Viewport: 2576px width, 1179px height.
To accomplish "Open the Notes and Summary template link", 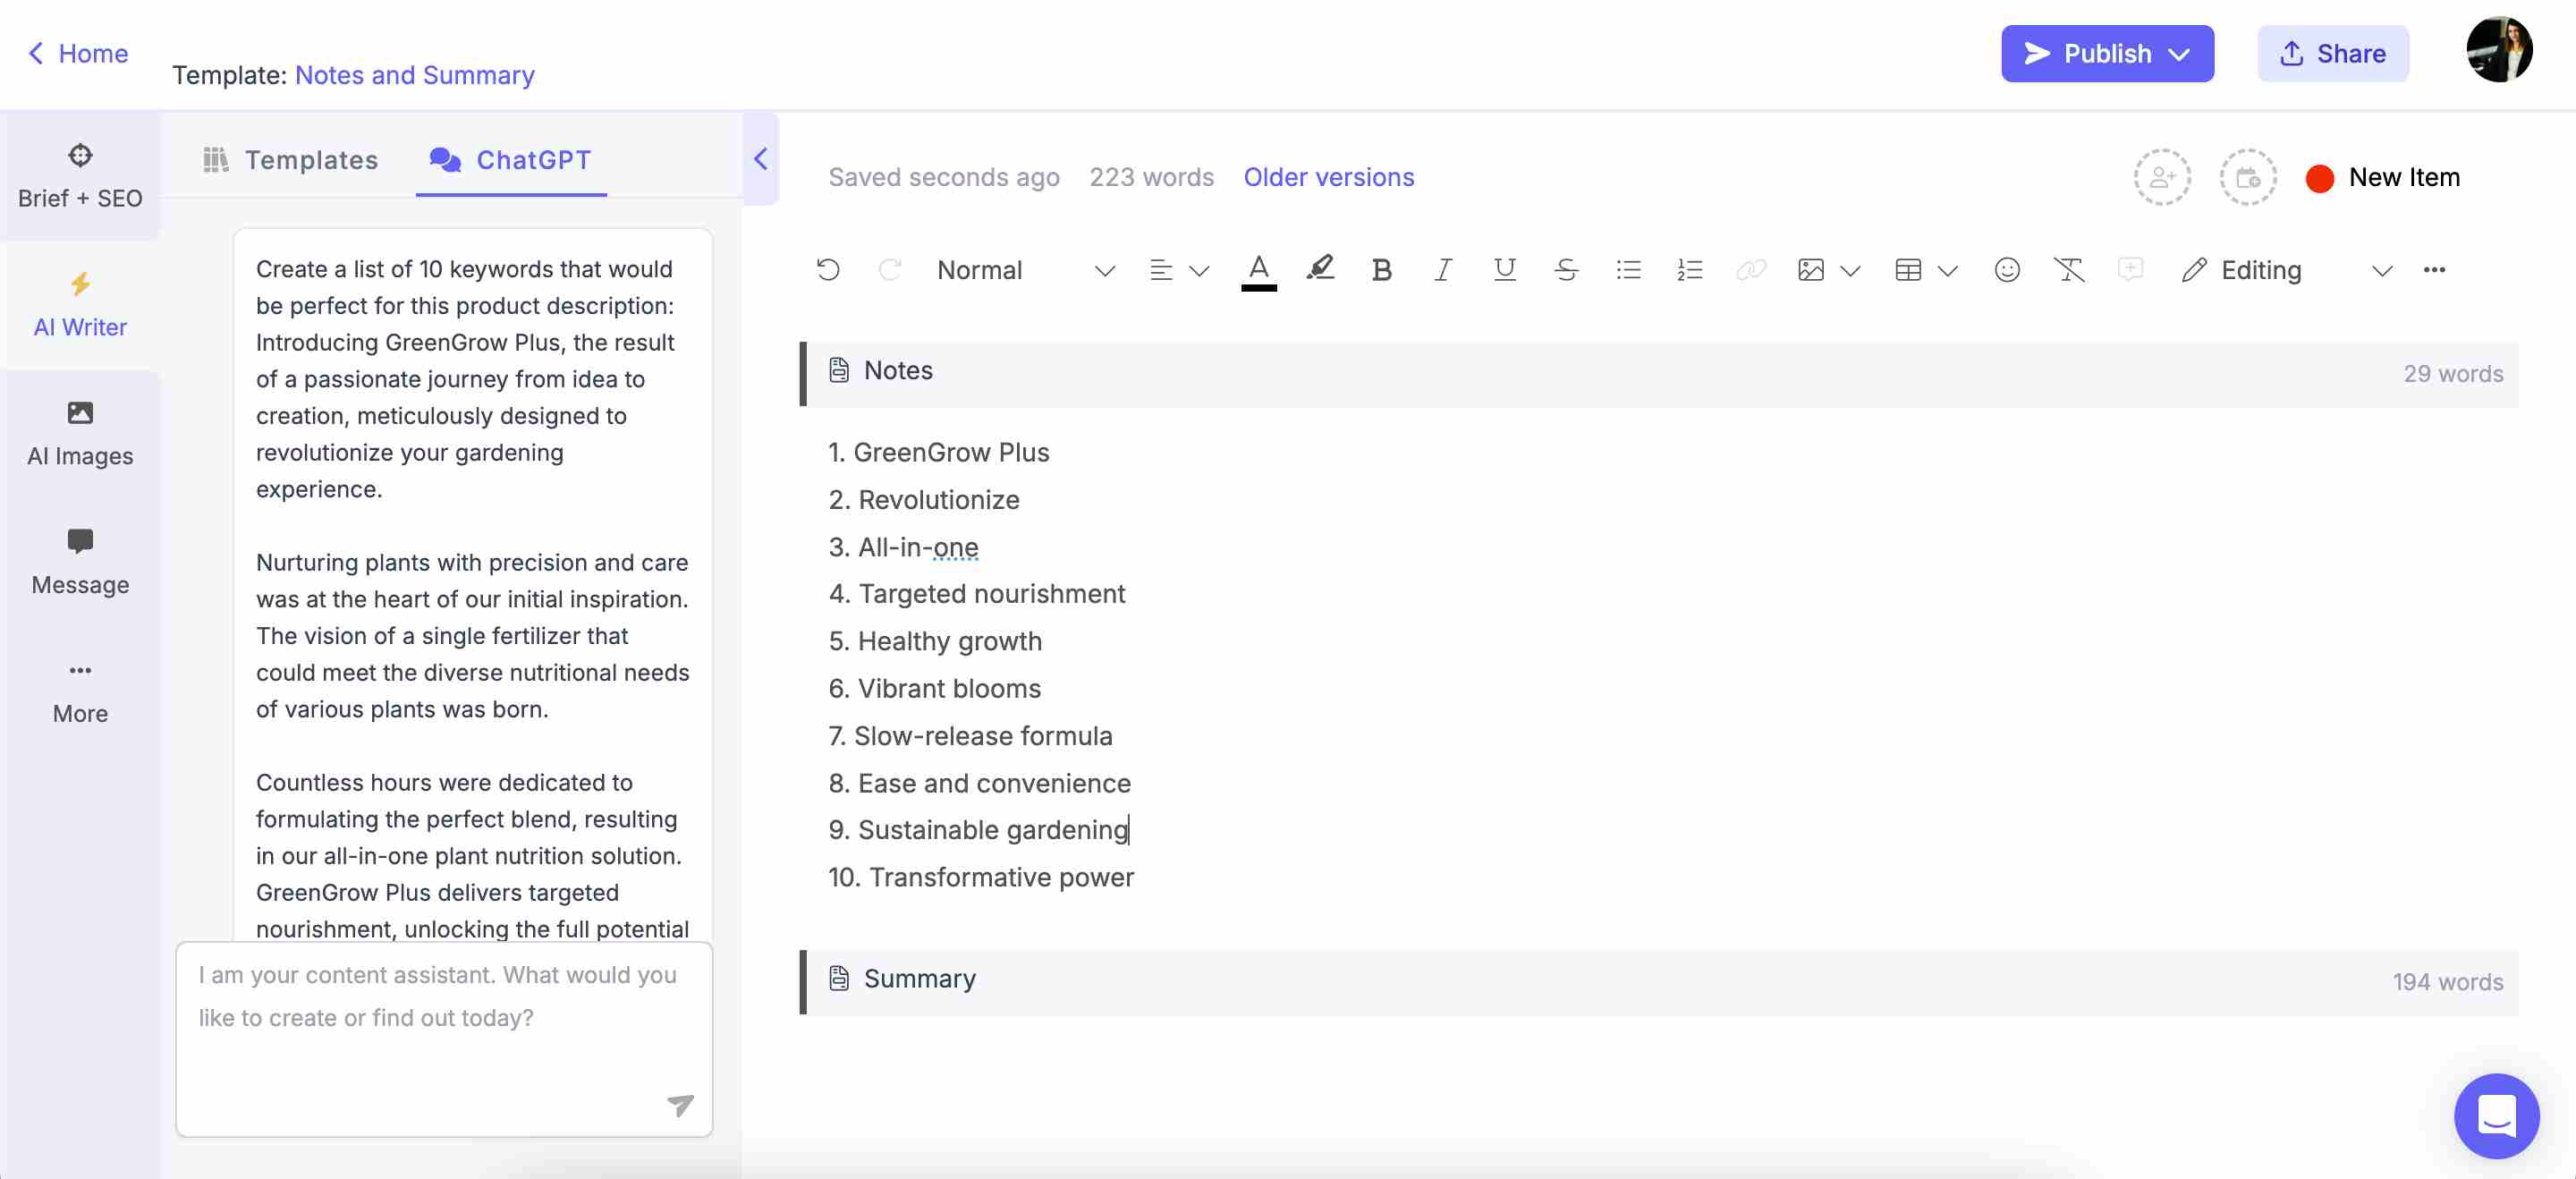I will (414, 75).
